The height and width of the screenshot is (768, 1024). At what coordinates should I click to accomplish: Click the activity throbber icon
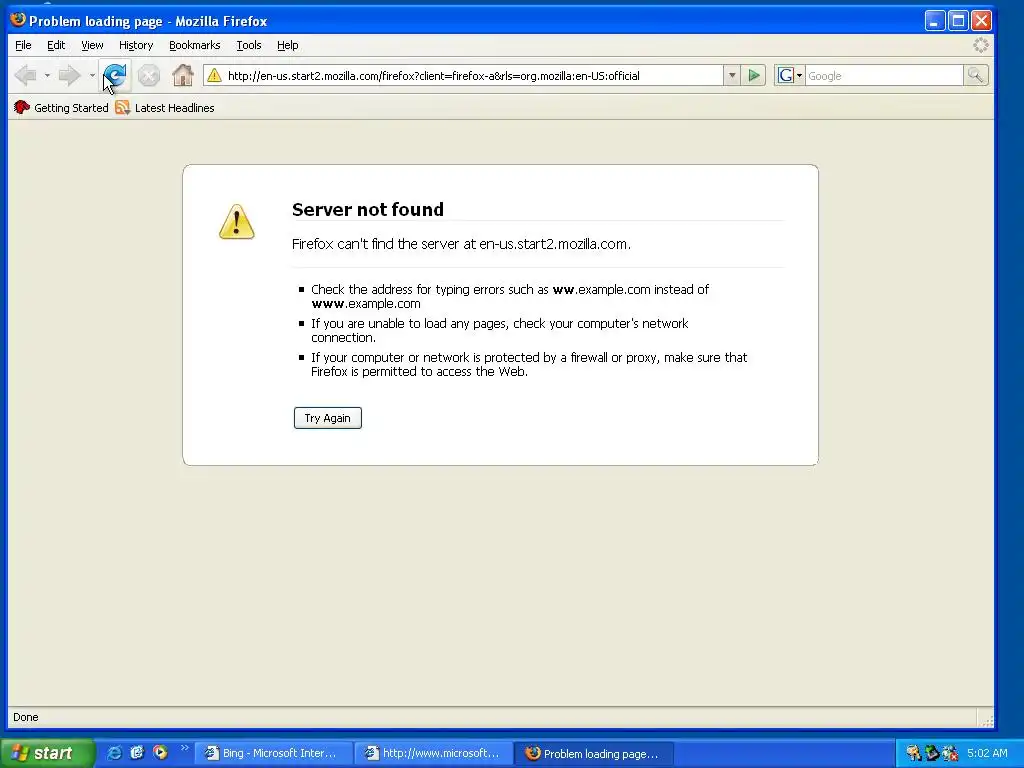click(x=981, y=45)
